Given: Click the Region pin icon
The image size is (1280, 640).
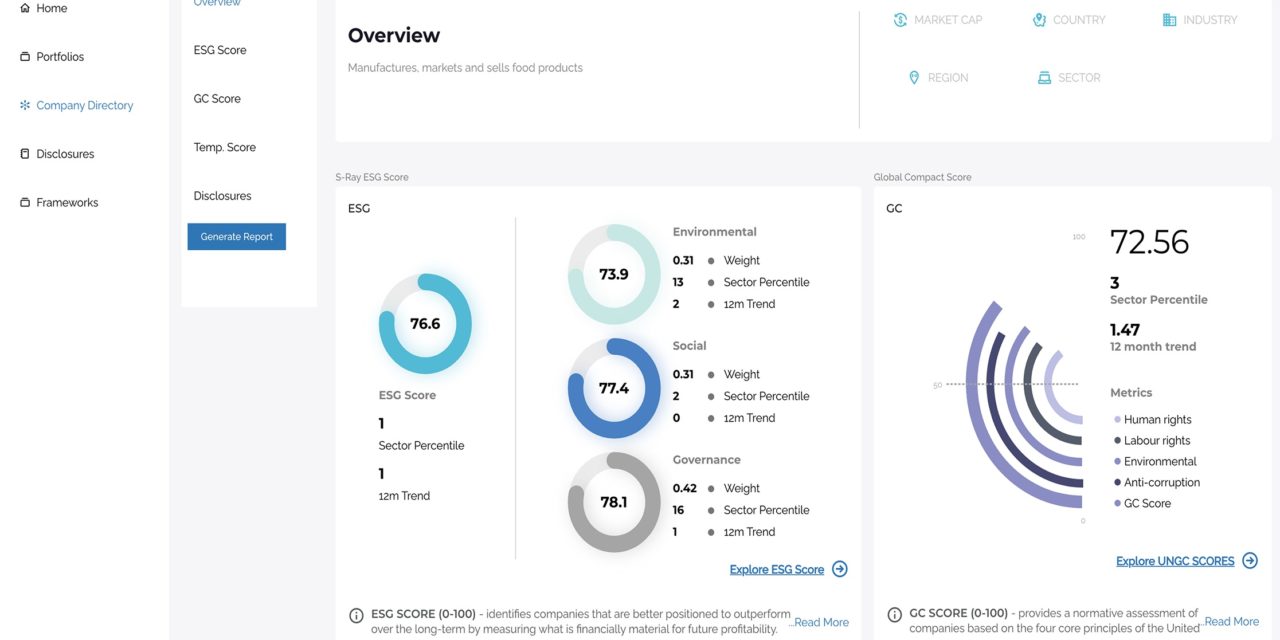Looking at the screenshot, I should (x=913, y=78).
